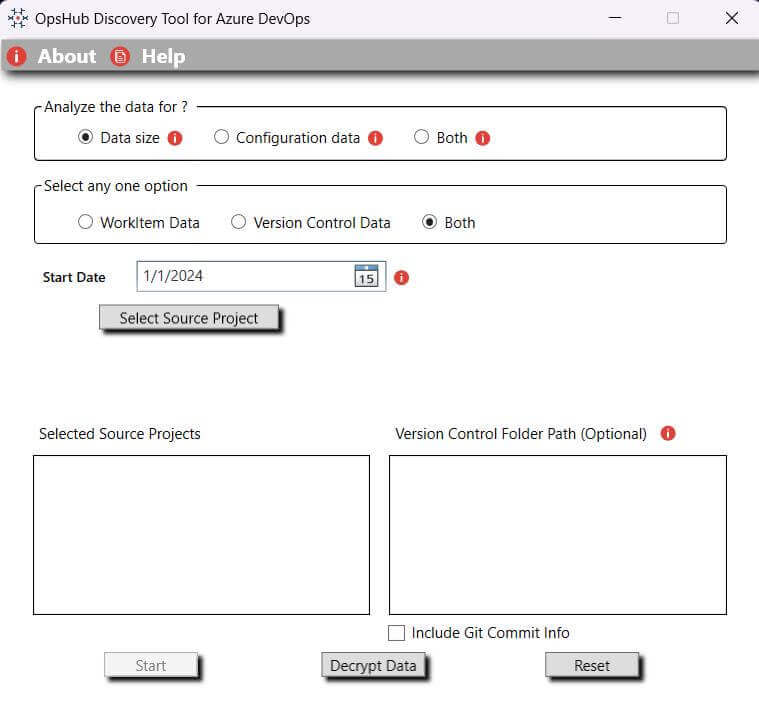Select the WorkItem Data radio button

[85, 222]
